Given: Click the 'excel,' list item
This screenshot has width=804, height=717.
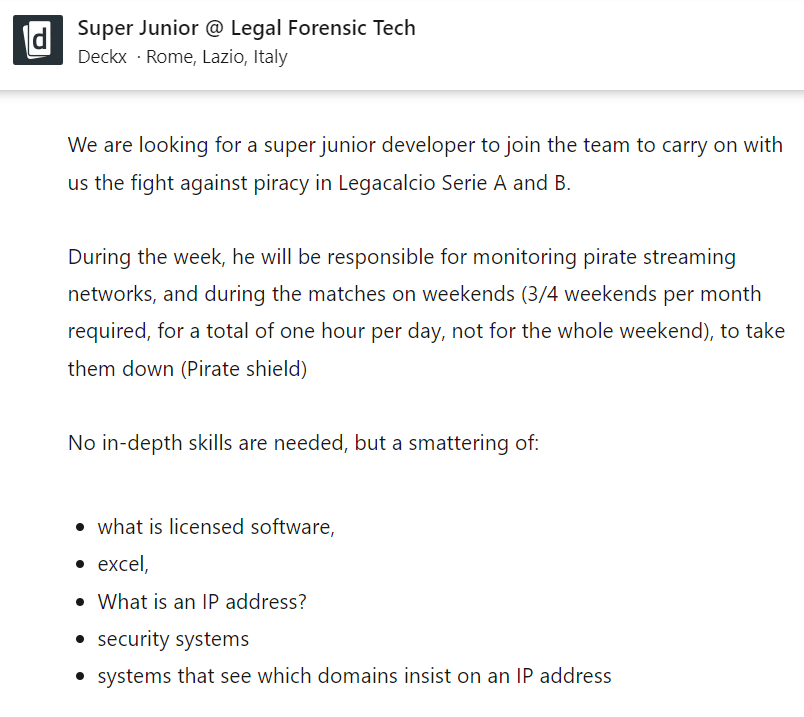Looking at the screenshot, I should click(x=123, y=564).
